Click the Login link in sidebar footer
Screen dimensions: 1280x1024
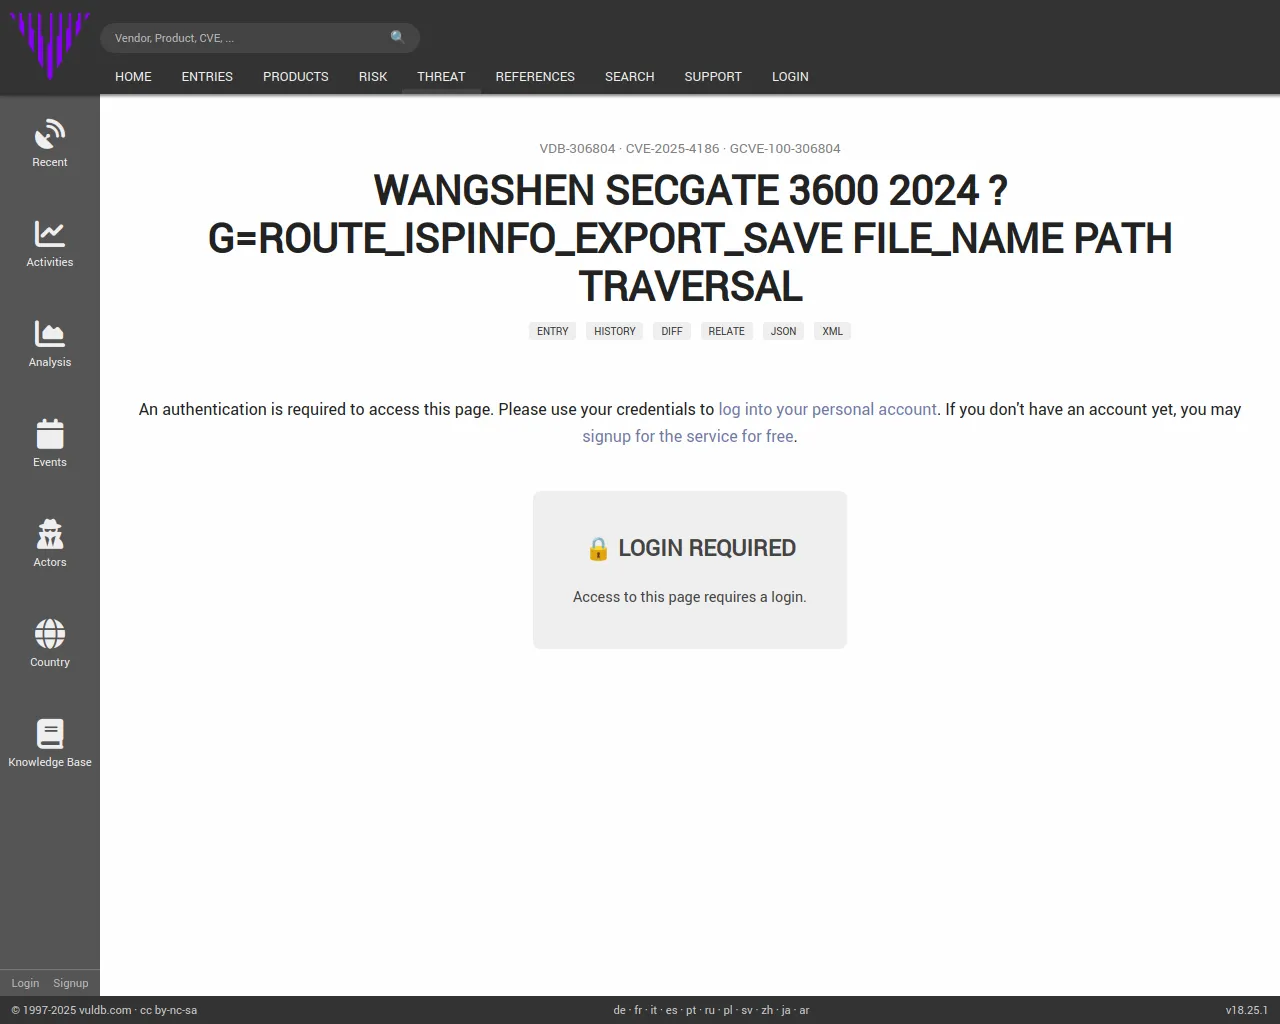pos(25,983)
